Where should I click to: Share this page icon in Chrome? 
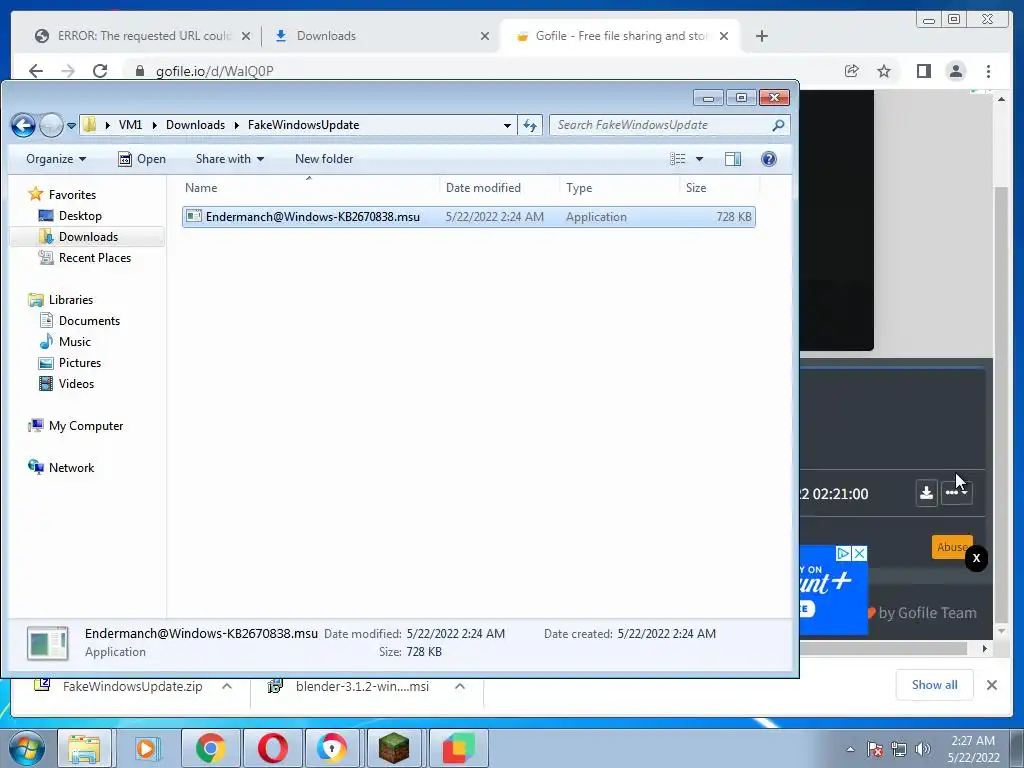852,71
